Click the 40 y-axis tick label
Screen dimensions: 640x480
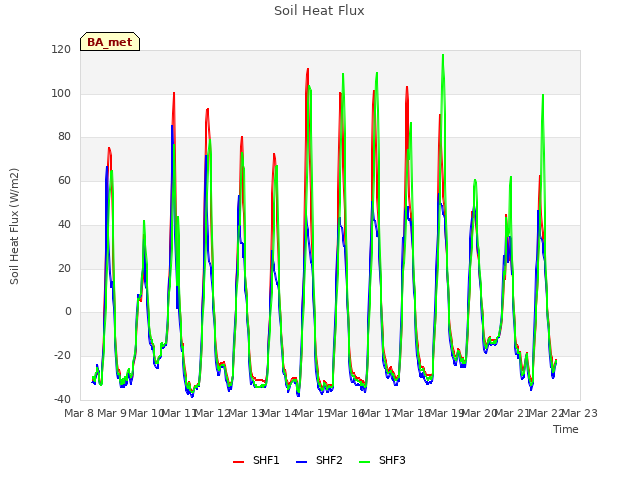pyautogui.click(x=64, y=224)
